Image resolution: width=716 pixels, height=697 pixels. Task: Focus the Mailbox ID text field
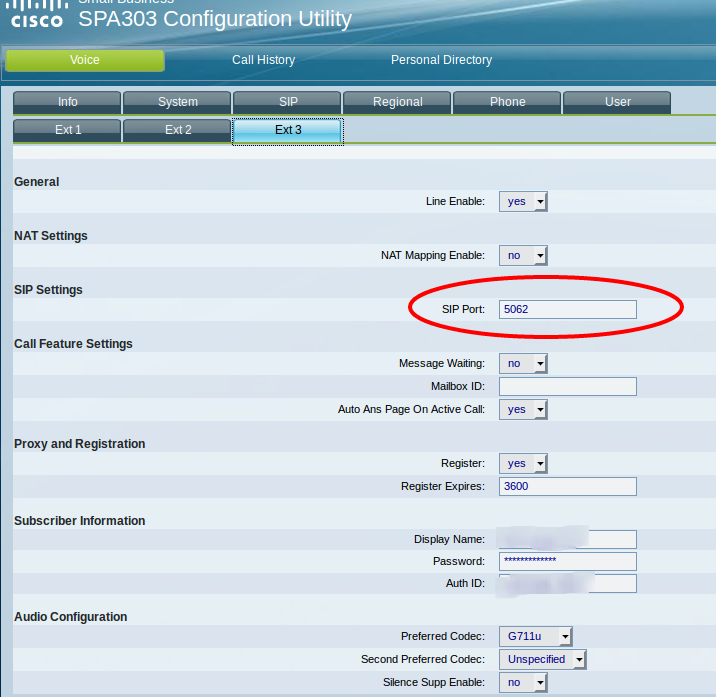(567, 386)
